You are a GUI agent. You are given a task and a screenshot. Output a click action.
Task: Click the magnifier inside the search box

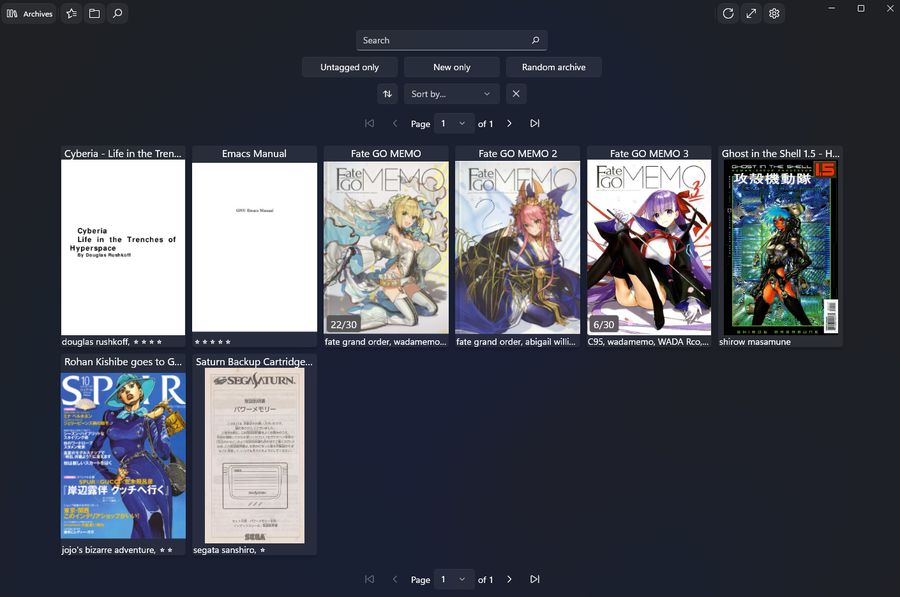(536, 40)
